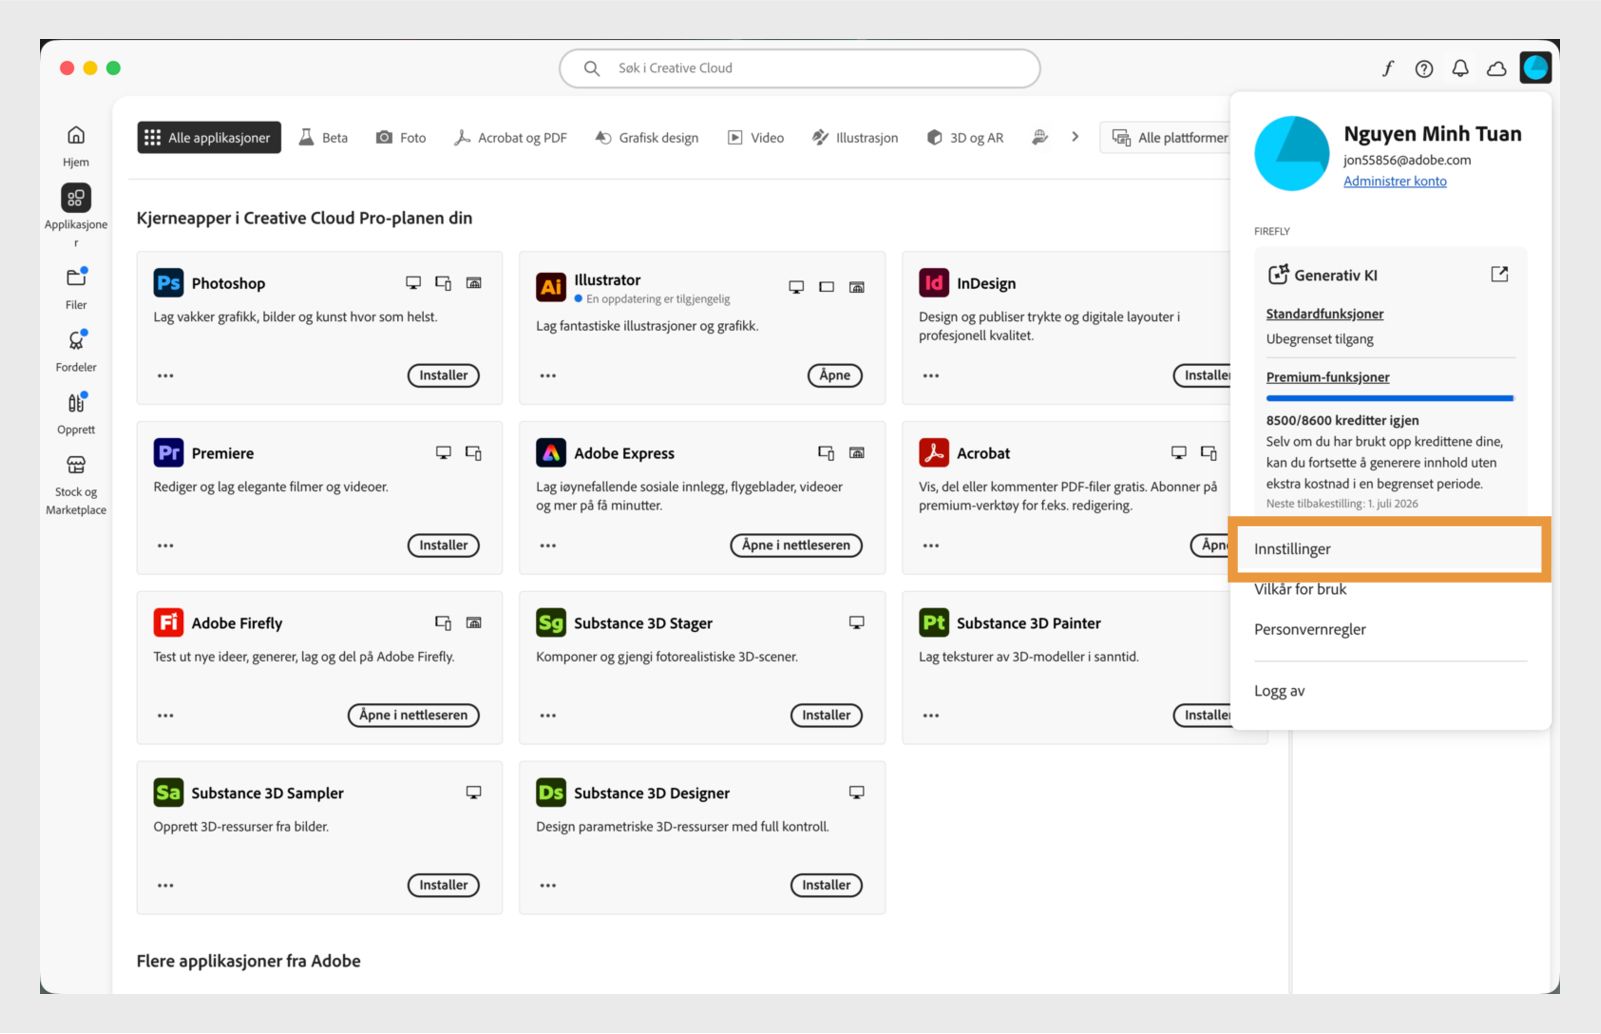Click the Substance 3D Stager icon
This screenshot has height=1034, width=1601.
[551, 623]
